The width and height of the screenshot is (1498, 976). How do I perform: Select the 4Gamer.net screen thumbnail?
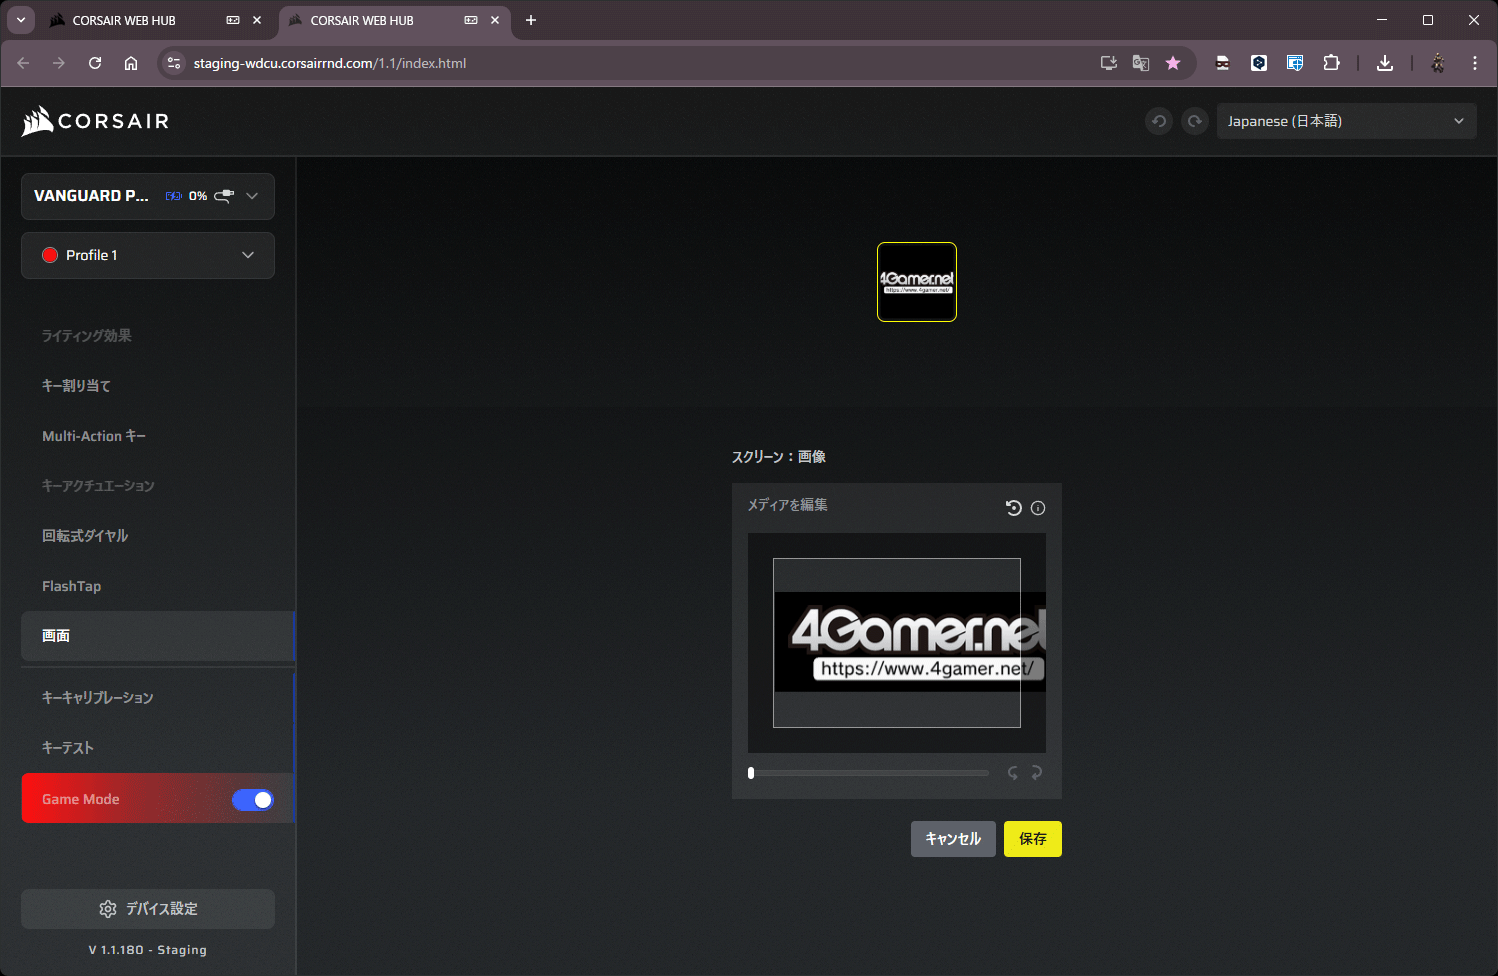(x=917, y=282)
